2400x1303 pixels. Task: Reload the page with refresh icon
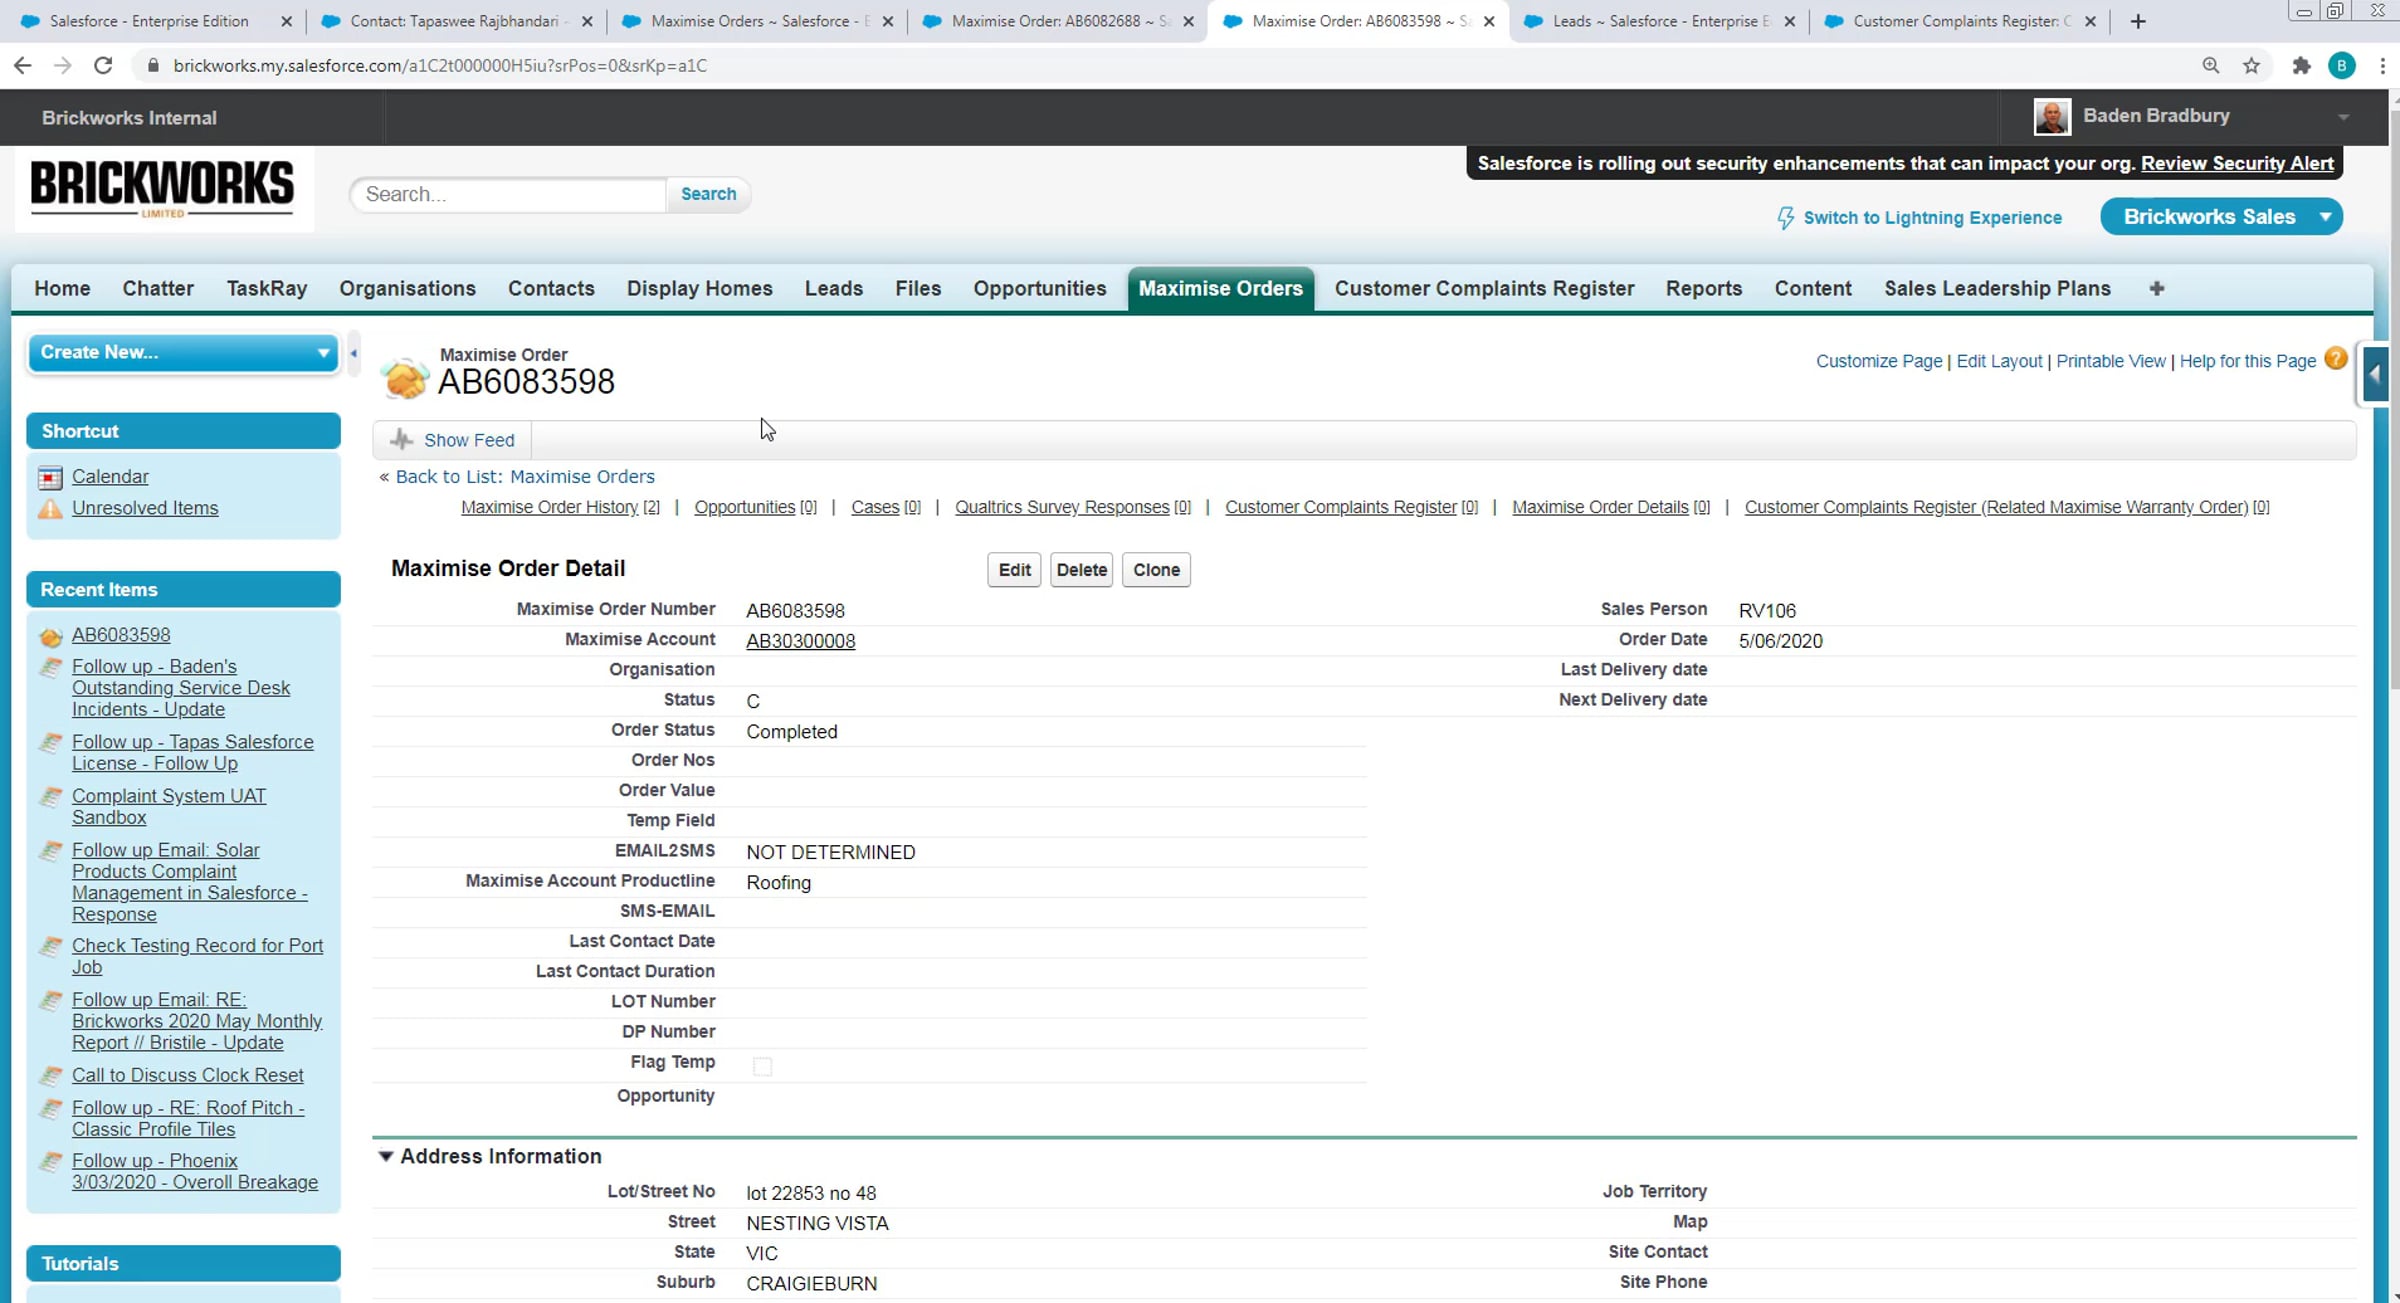pos(103,66)
